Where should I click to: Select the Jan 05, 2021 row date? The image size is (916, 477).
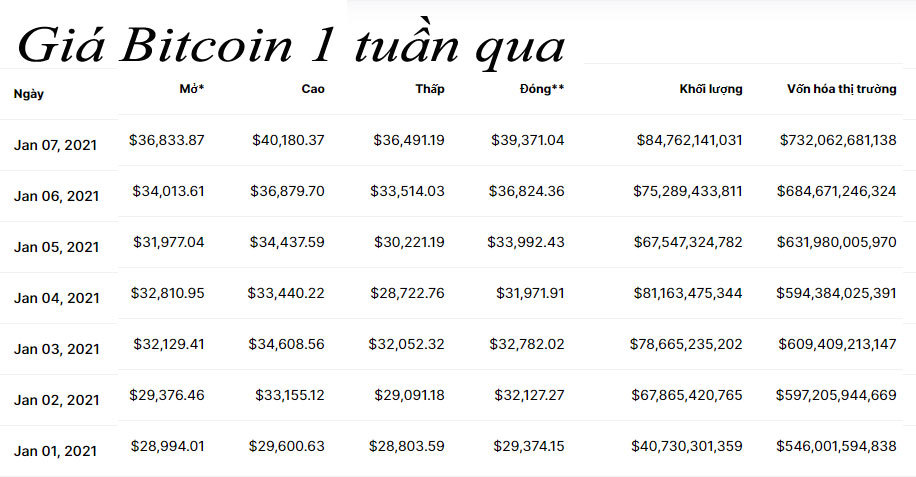[x=57, y=247]
